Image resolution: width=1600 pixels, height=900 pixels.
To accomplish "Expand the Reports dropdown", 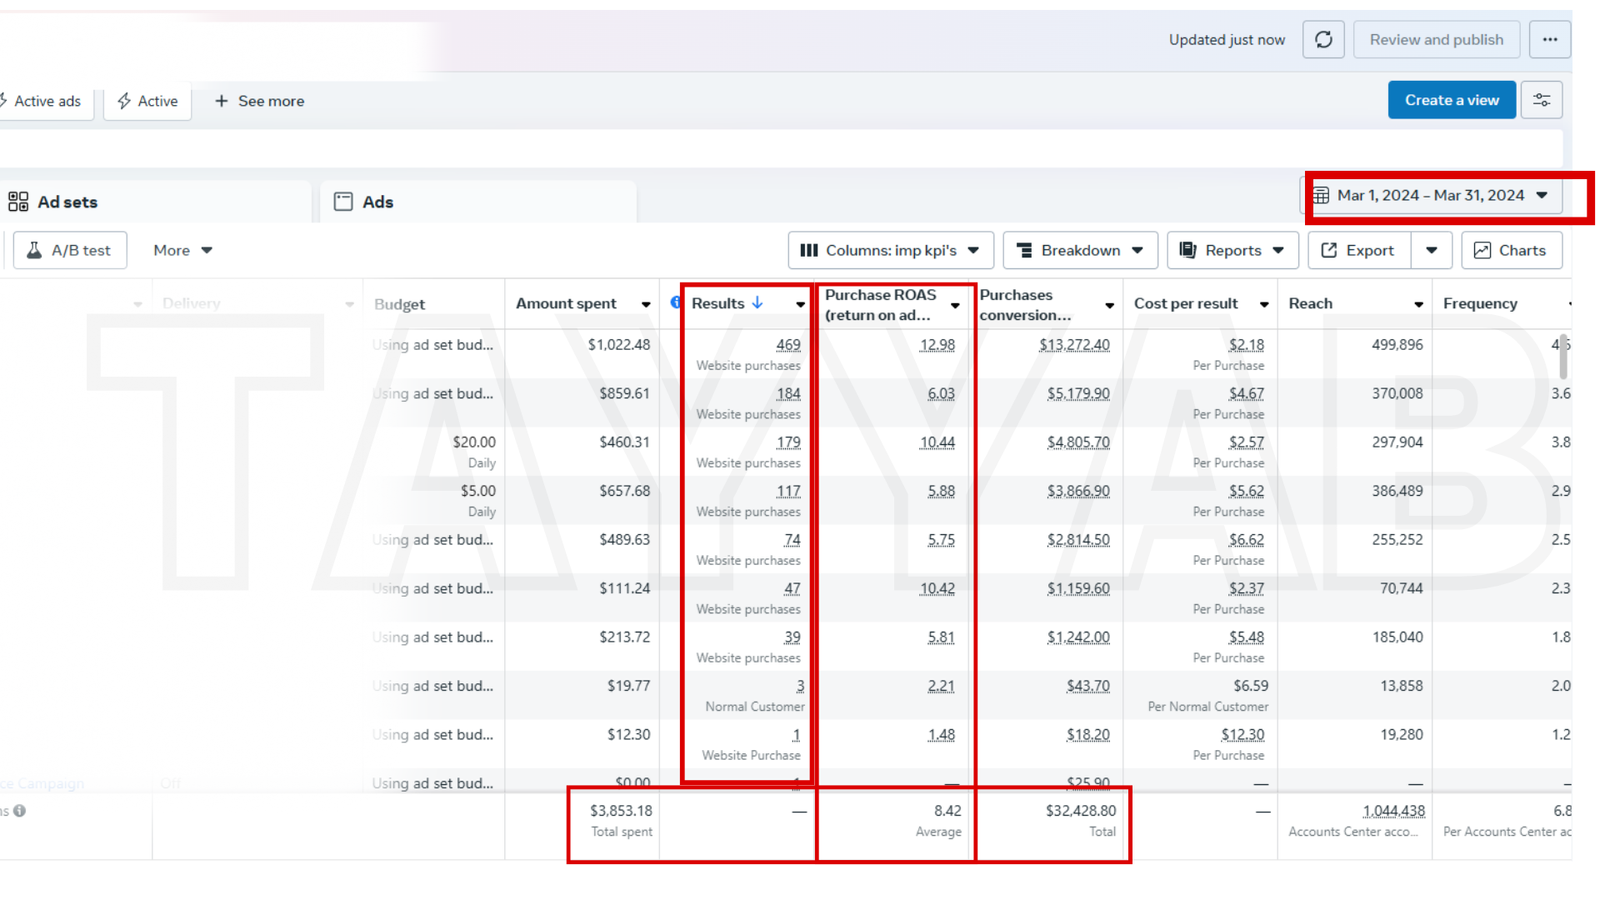I will point(1232,250).
